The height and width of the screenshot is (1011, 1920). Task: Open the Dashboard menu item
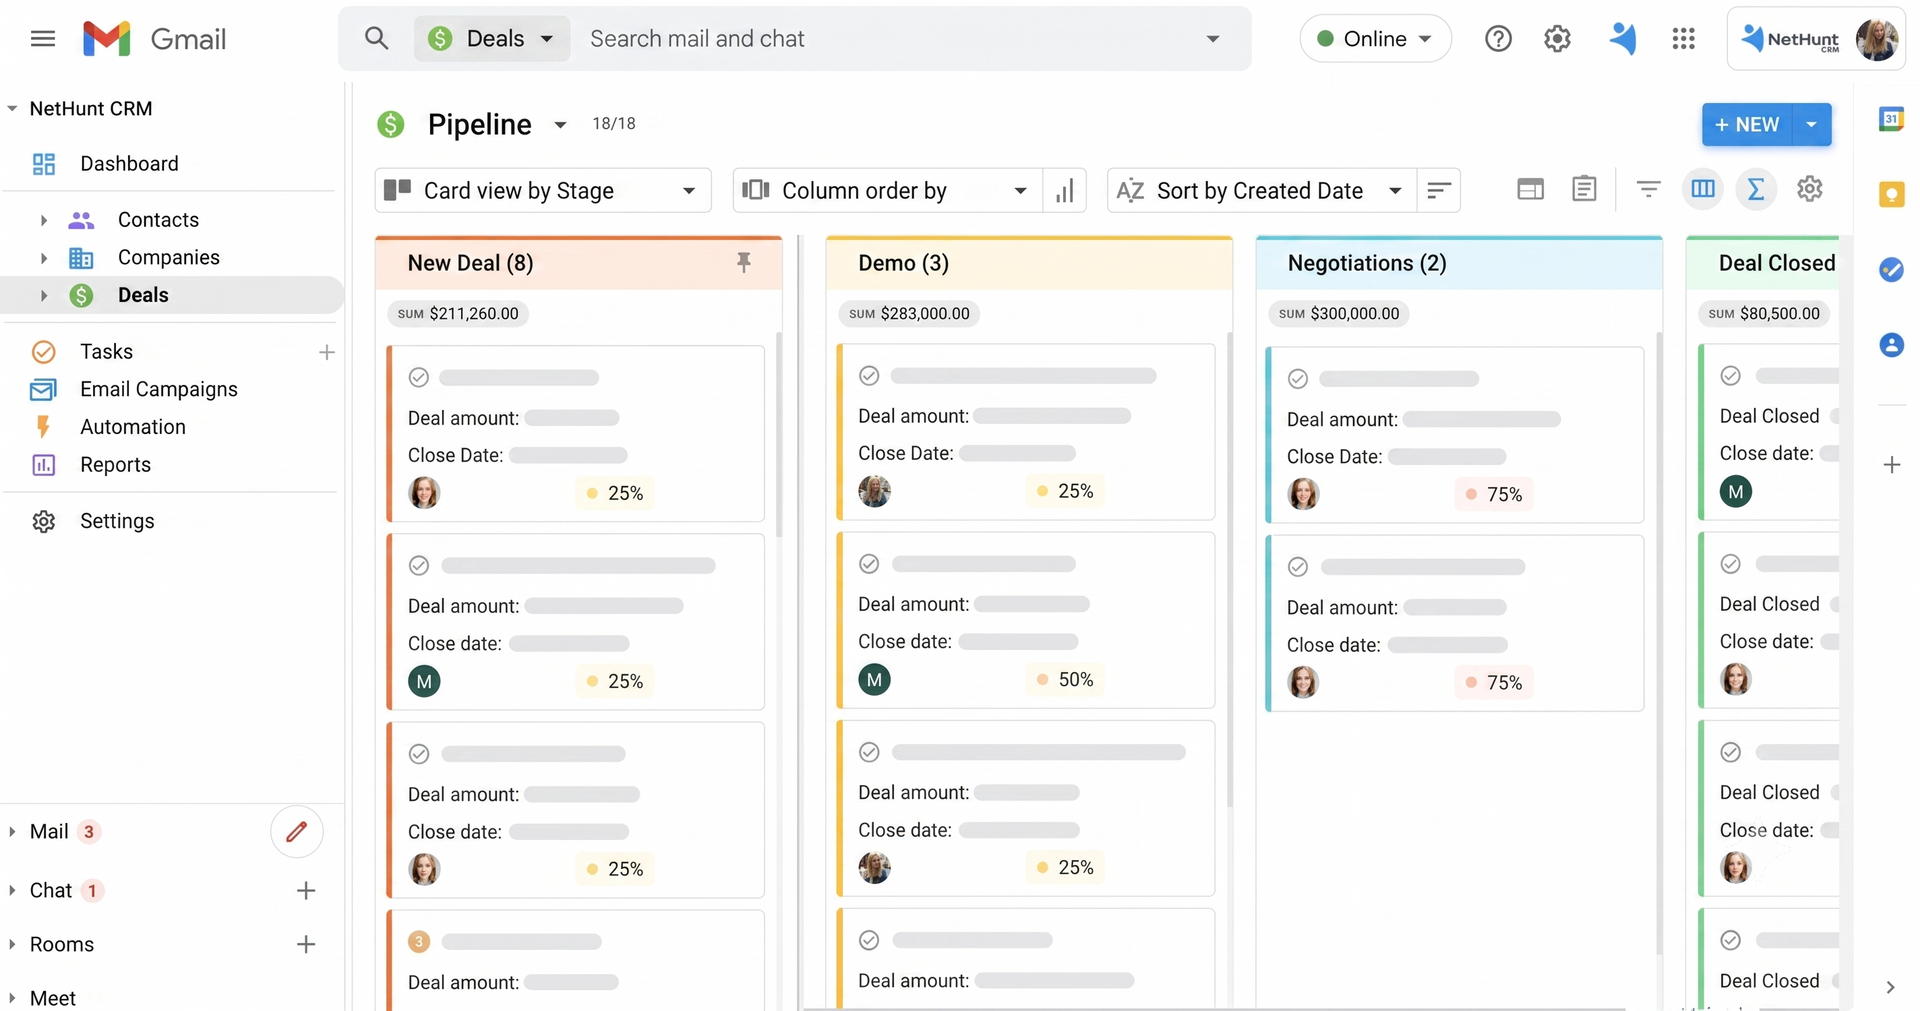[x=129, y=164]
